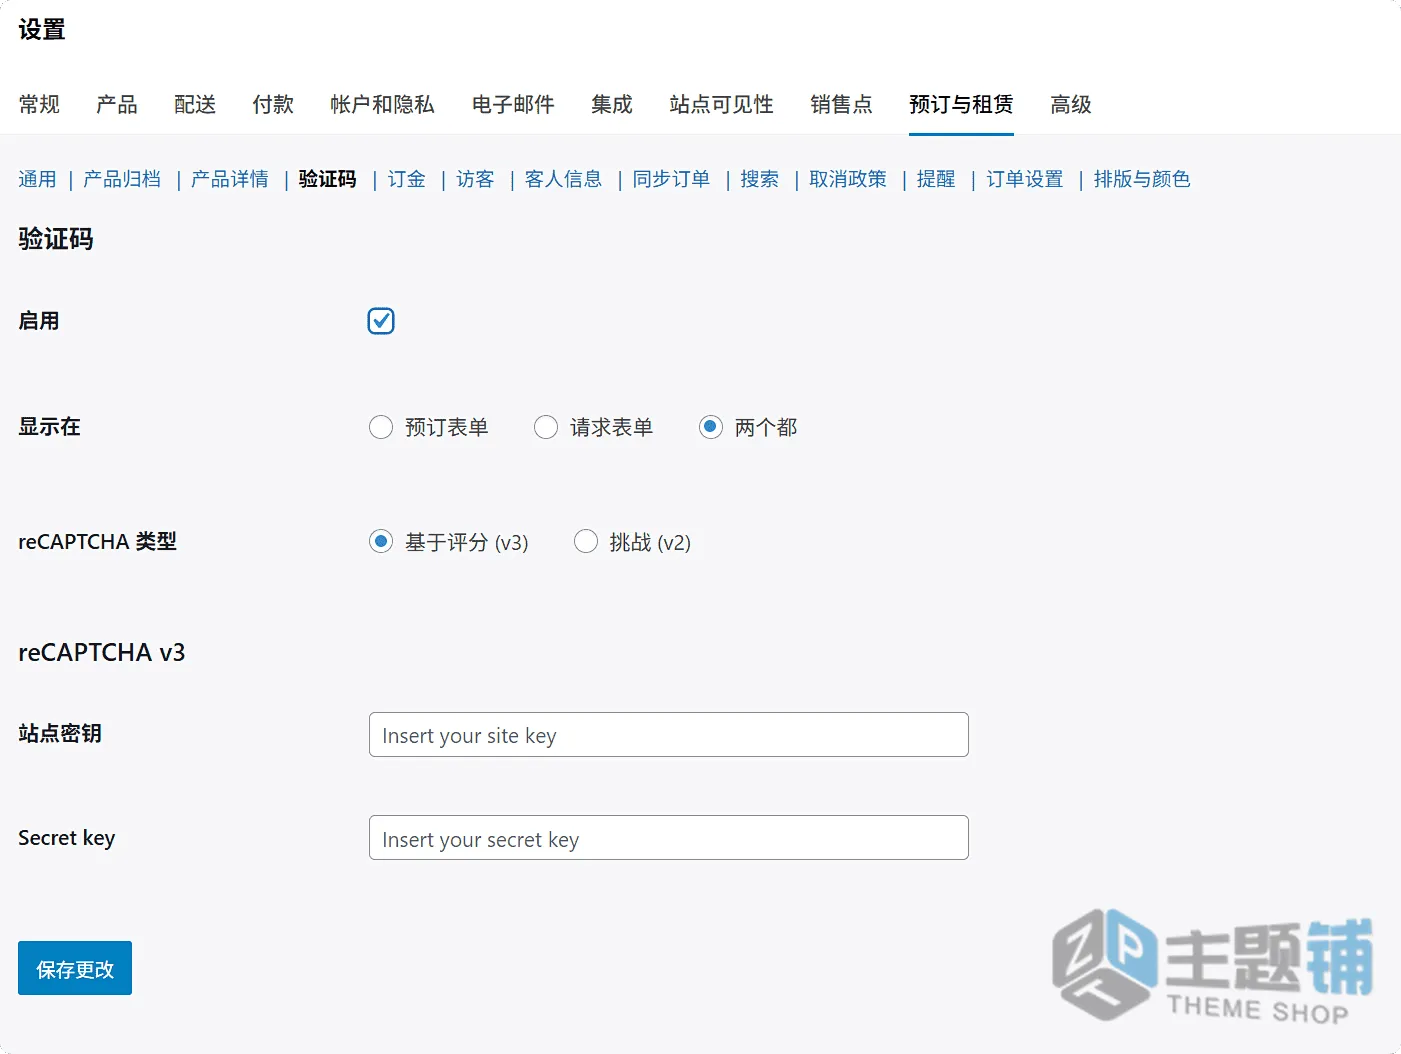
Task: Open the 常规 settings tab
Action: [39, 104]
